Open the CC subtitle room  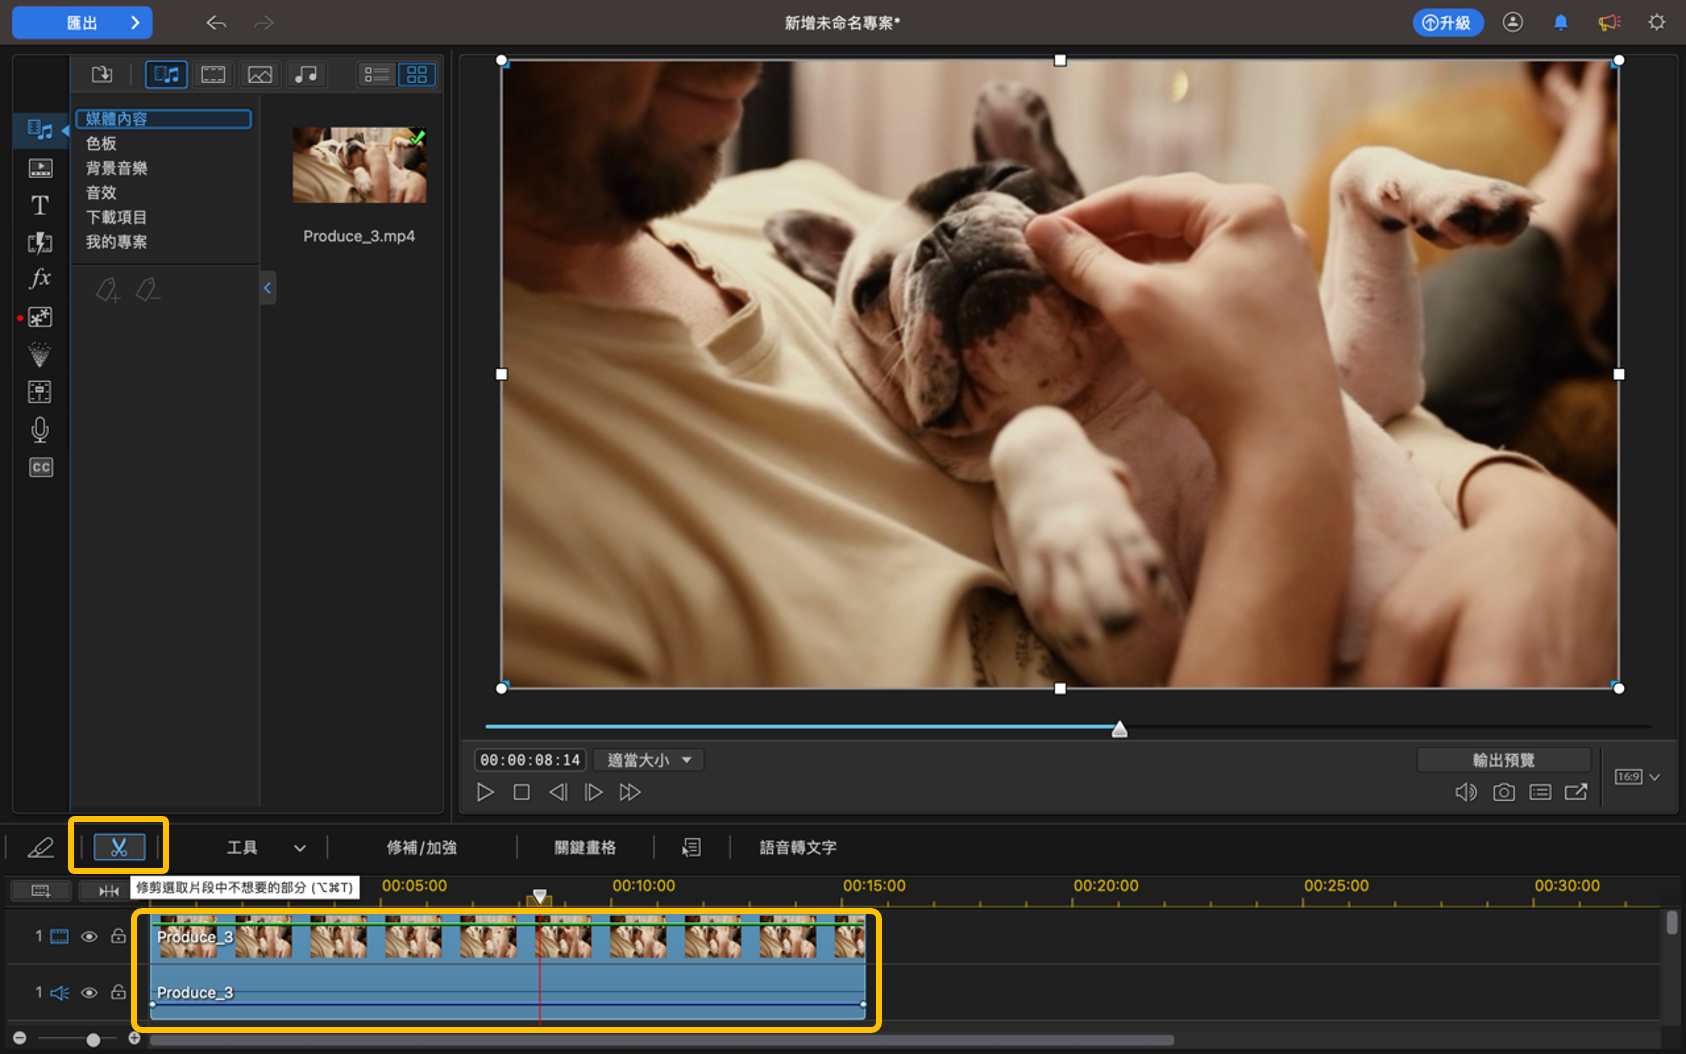click(40, 467)
